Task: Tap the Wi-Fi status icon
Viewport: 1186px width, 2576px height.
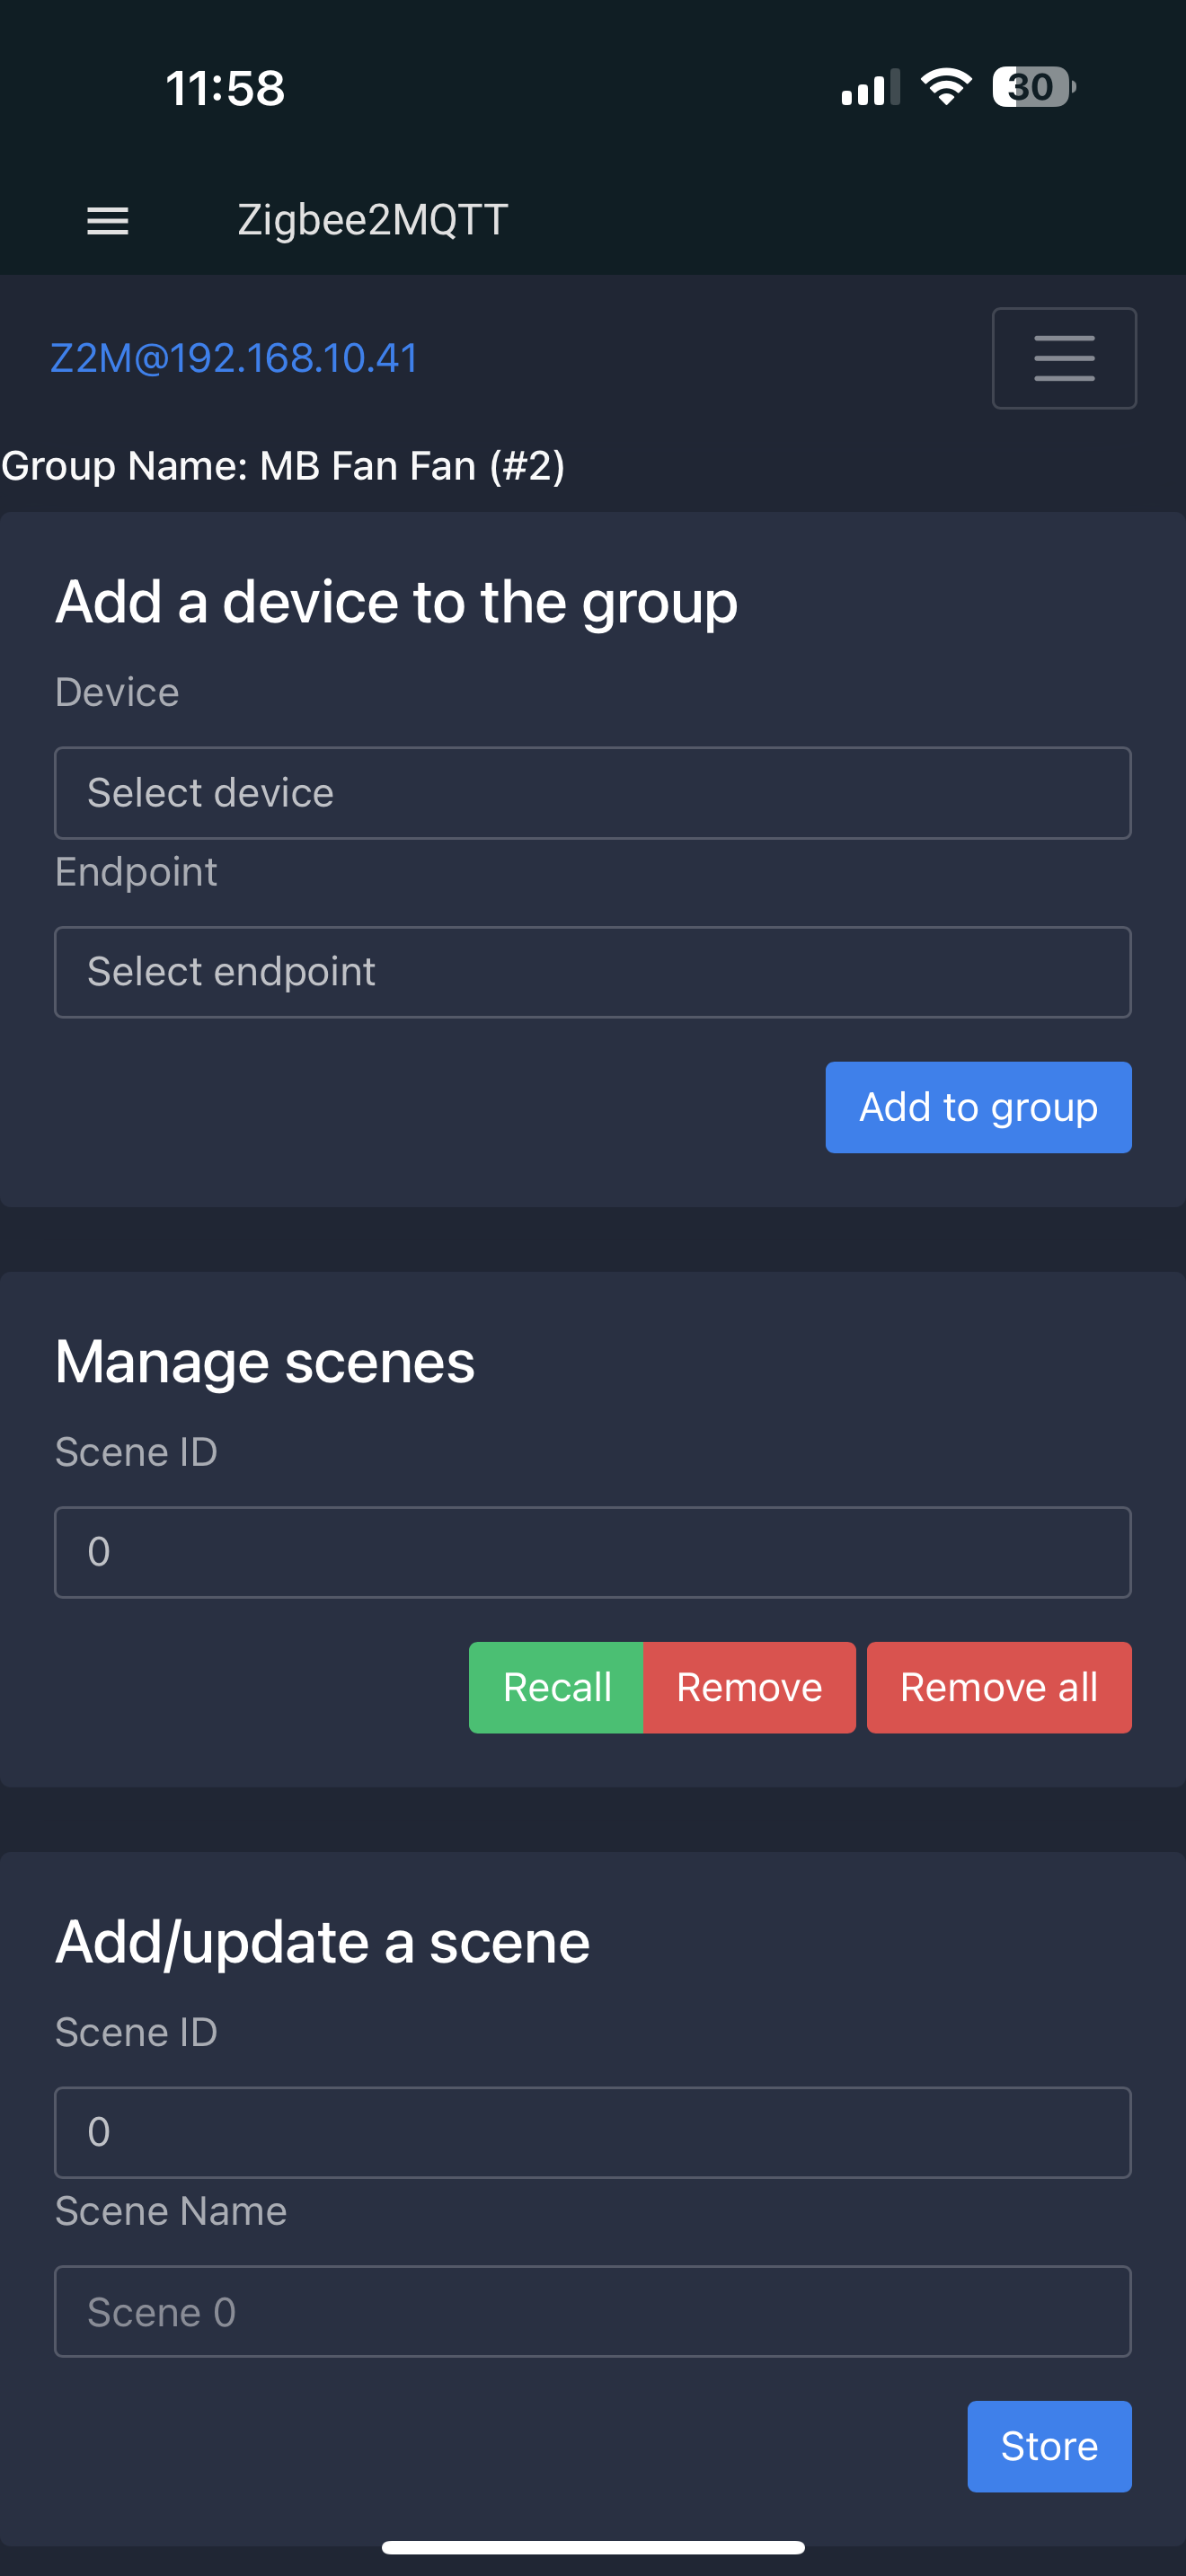Action: 945,87
